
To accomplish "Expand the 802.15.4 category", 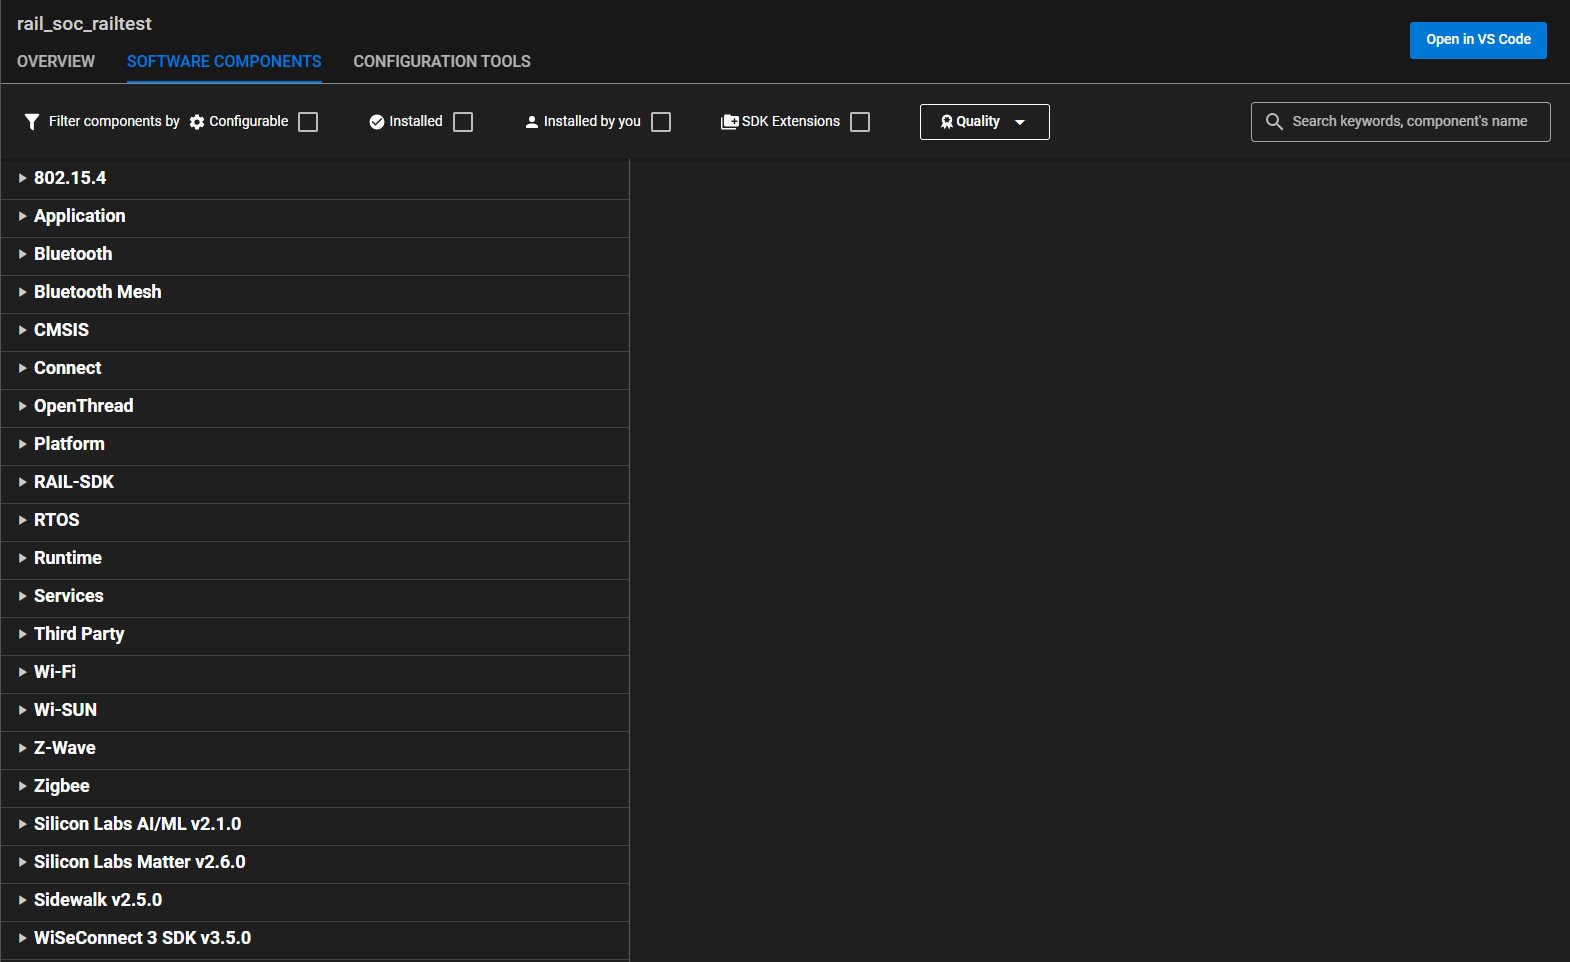I will [x=23, y=178].
